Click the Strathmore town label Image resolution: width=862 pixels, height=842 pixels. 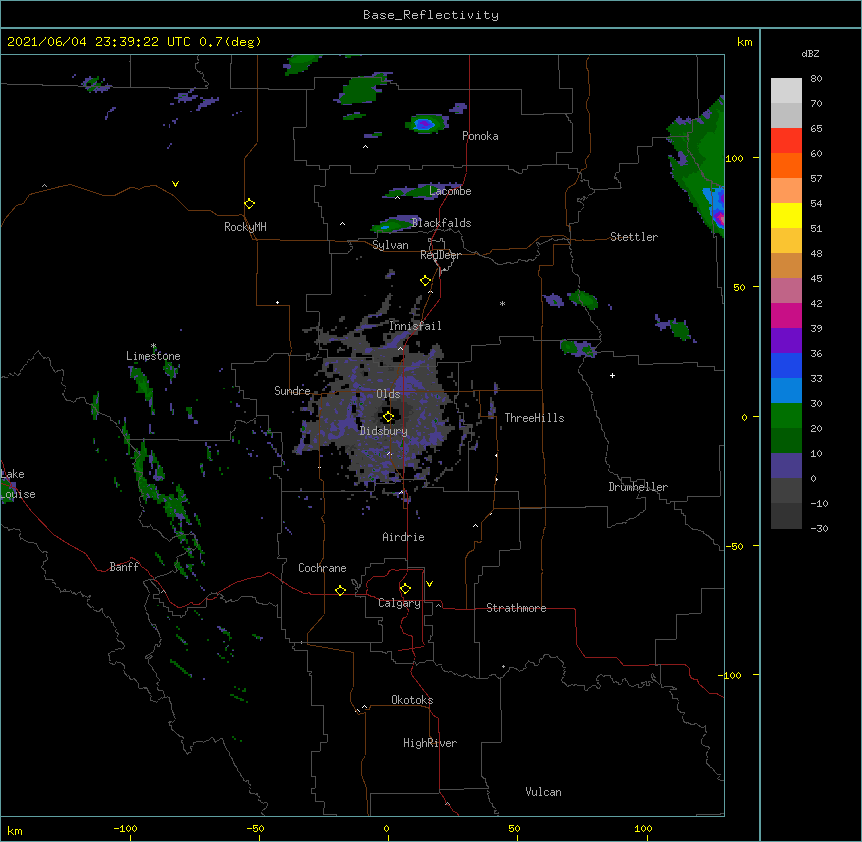tap(516, 608)
